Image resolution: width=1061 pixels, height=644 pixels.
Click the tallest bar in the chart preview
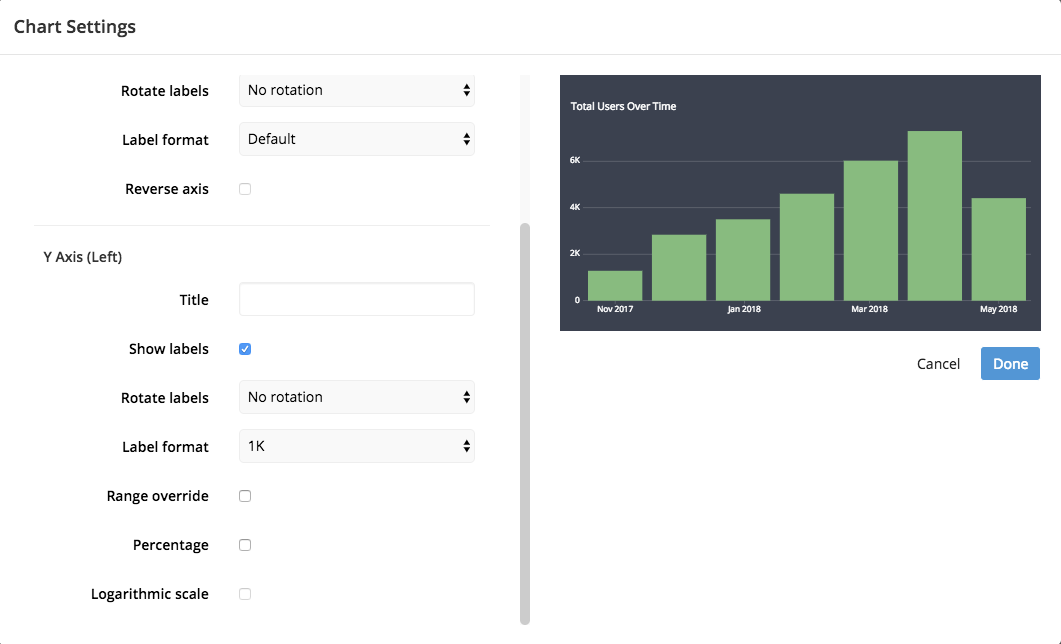(934, 216)
